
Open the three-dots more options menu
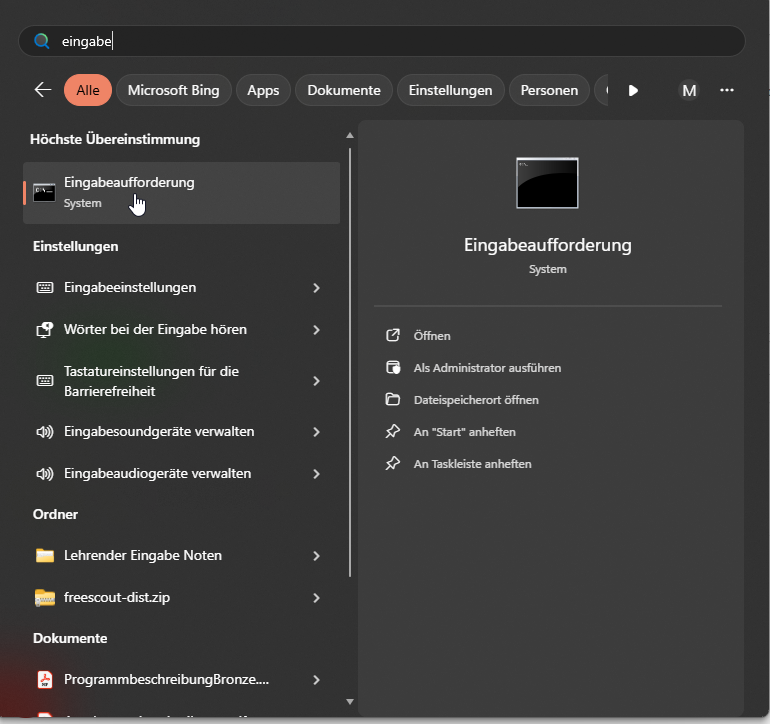727,90
